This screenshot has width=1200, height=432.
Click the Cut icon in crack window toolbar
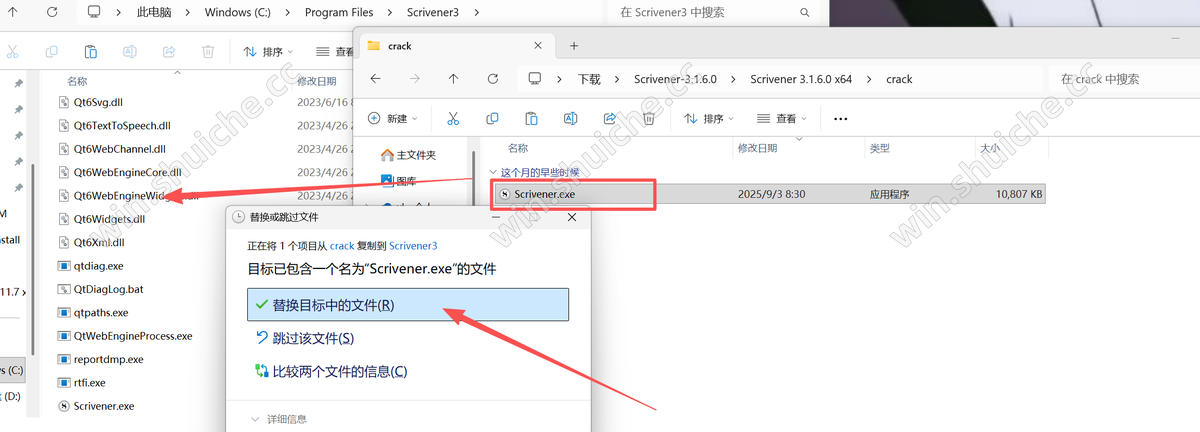[x=452, y=118]
